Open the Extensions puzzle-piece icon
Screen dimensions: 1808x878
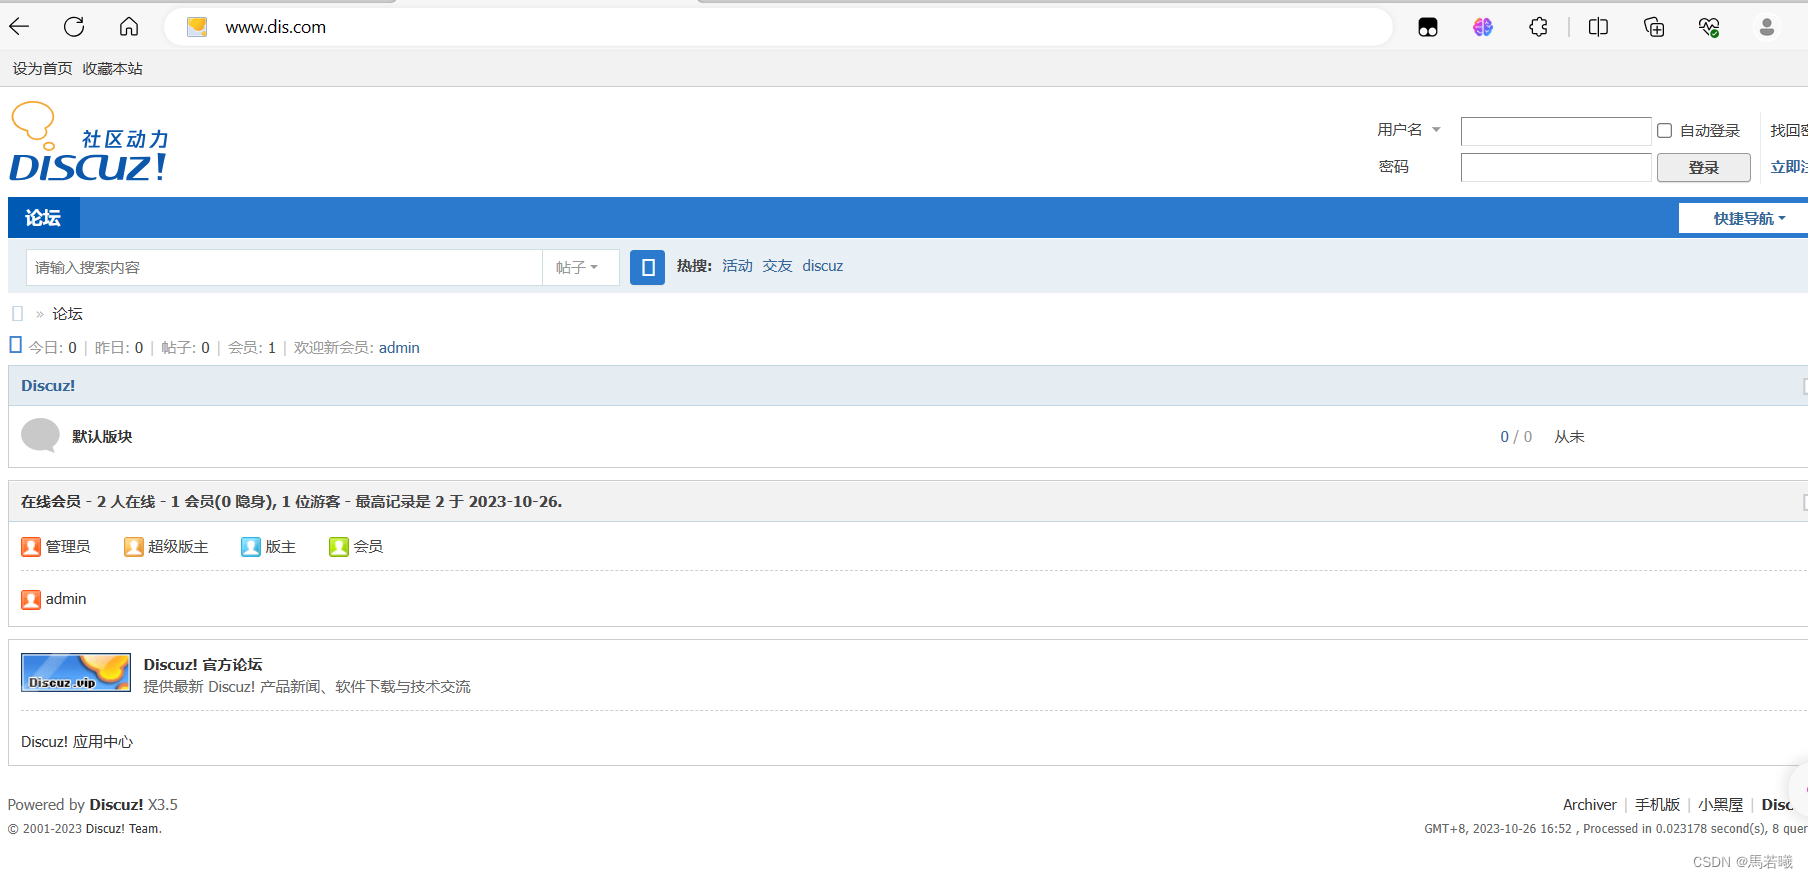(x=1538, y=27)
